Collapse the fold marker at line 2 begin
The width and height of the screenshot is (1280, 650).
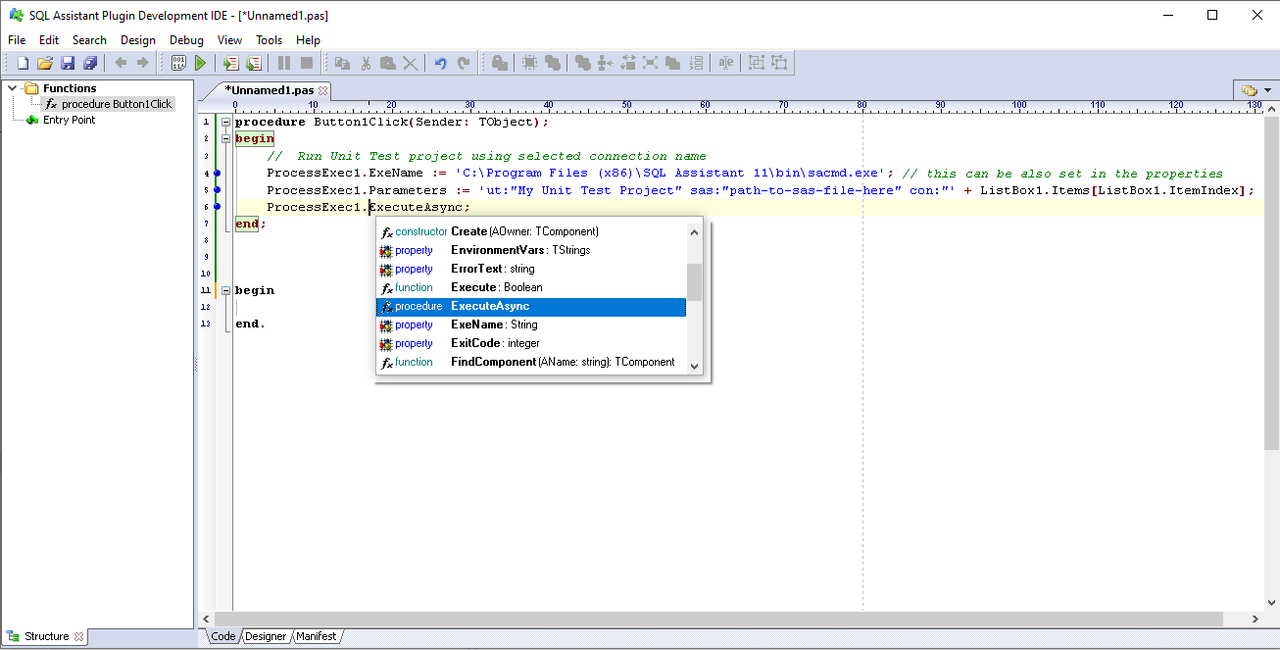tap(226, 139)
